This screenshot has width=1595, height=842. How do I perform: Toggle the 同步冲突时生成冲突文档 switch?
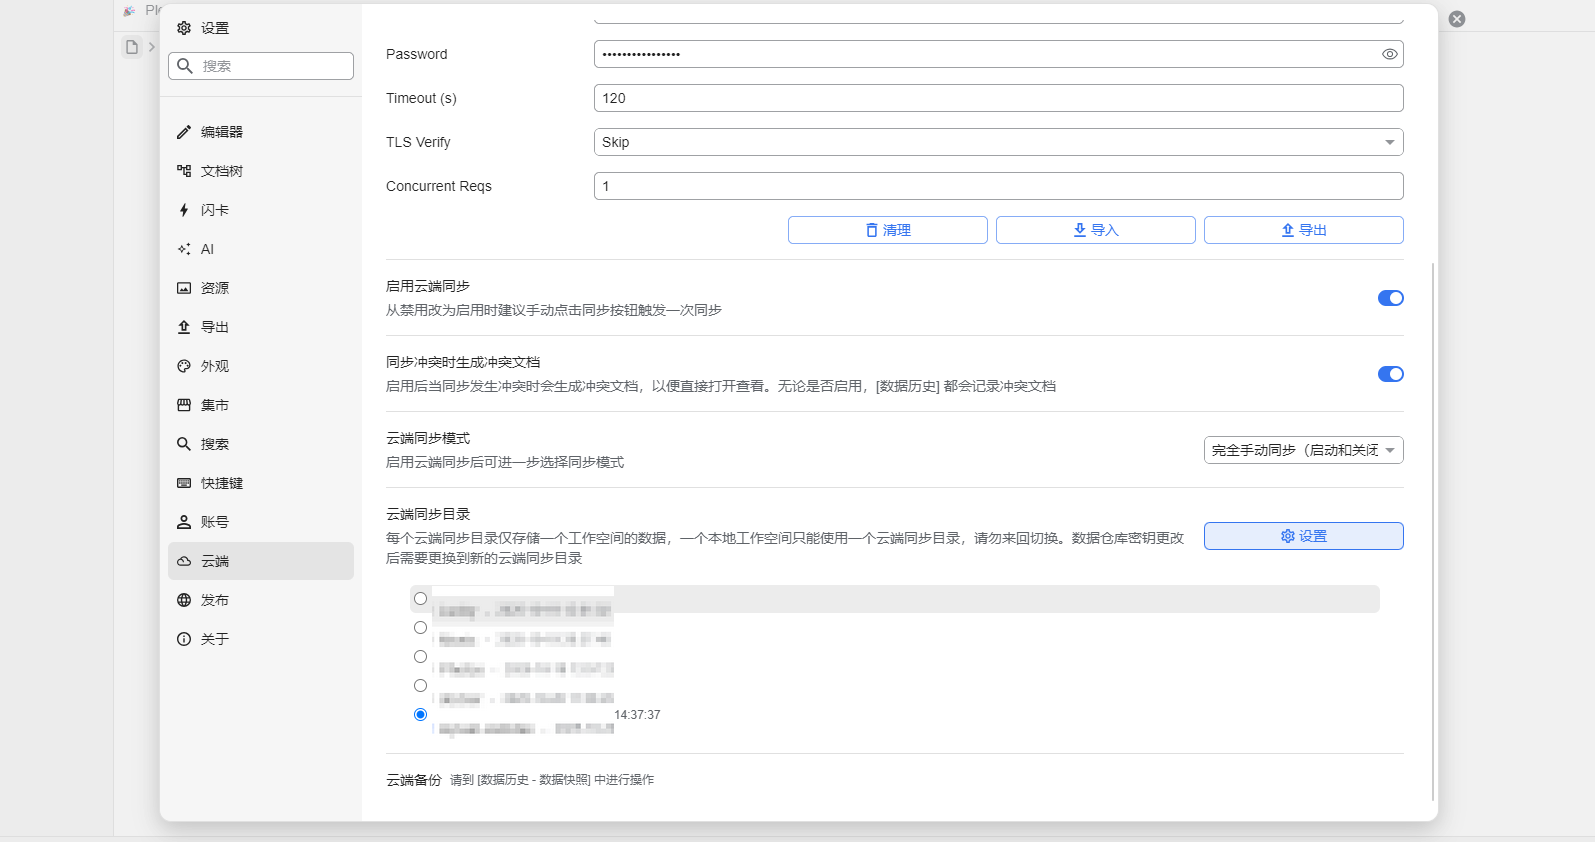[x=1391, y=374]
